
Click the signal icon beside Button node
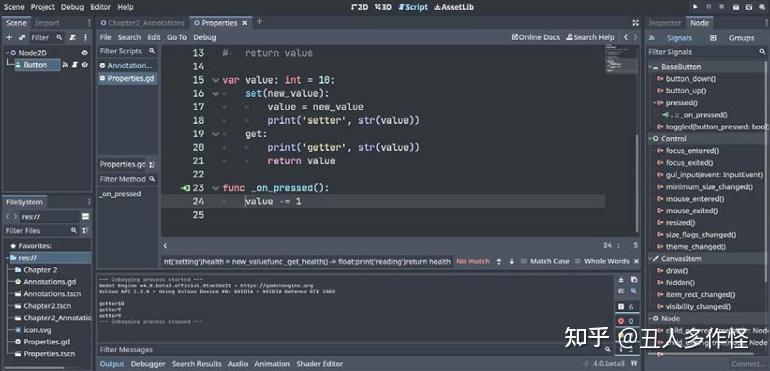click(x=65, y=65)
